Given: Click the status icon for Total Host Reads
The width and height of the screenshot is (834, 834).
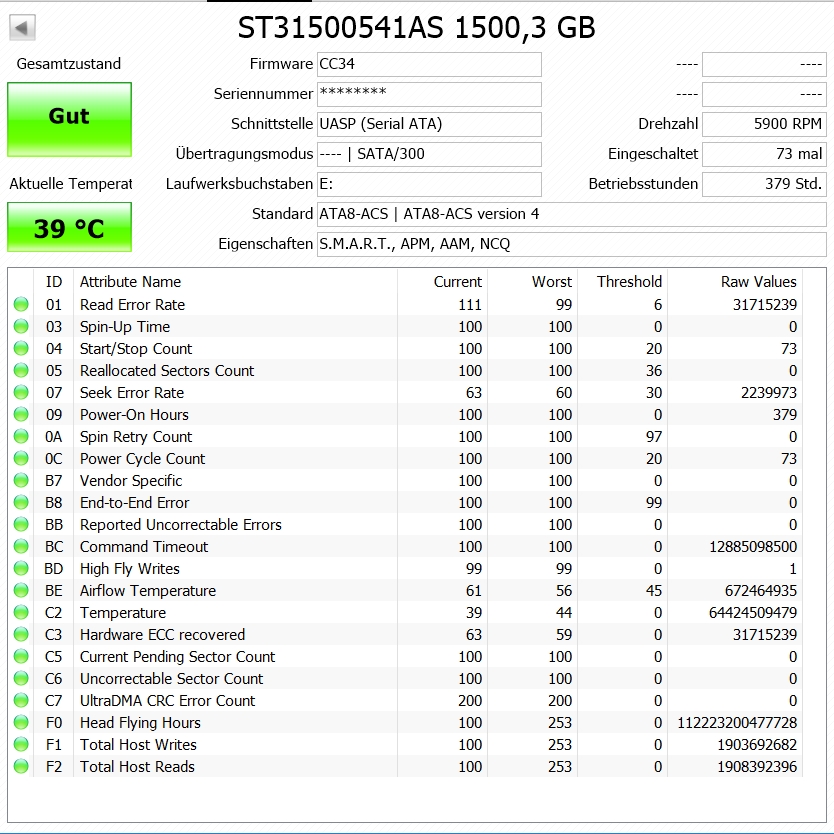Looking at the screenshot, I should (x=21, y=766).
